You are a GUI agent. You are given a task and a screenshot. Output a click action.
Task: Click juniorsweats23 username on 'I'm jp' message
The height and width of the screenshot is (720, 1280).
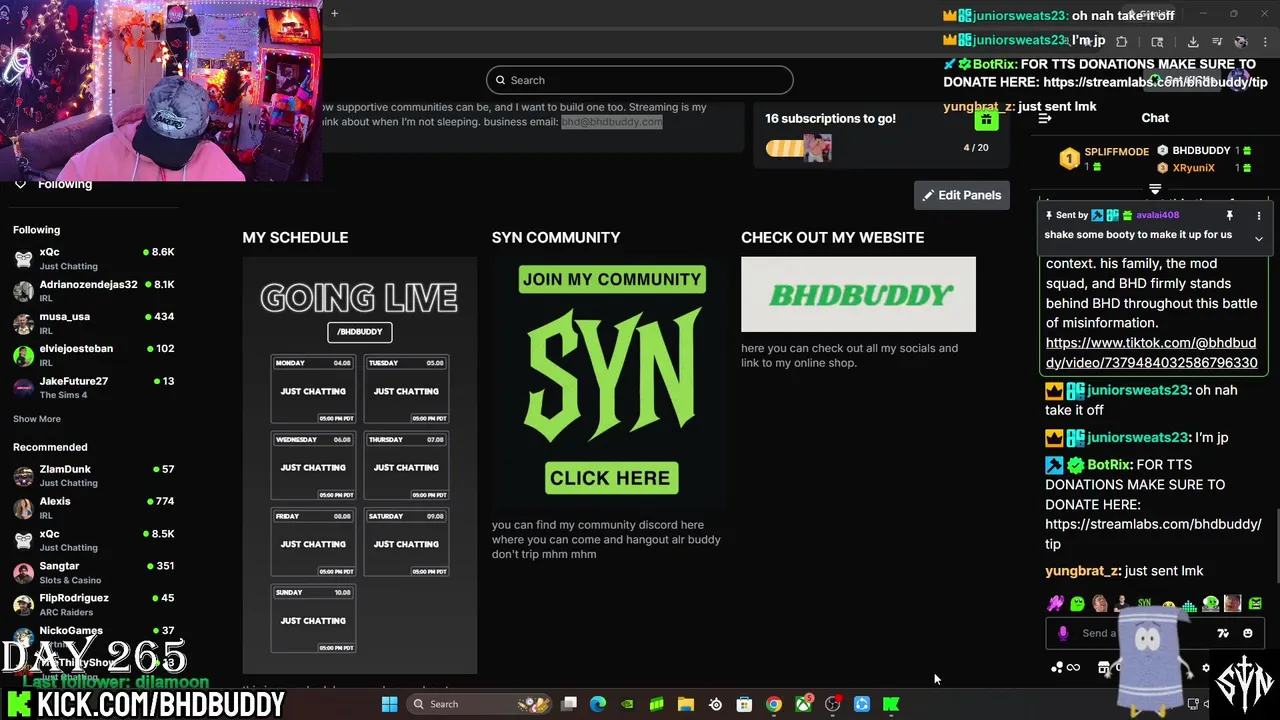pos(1138,437)
